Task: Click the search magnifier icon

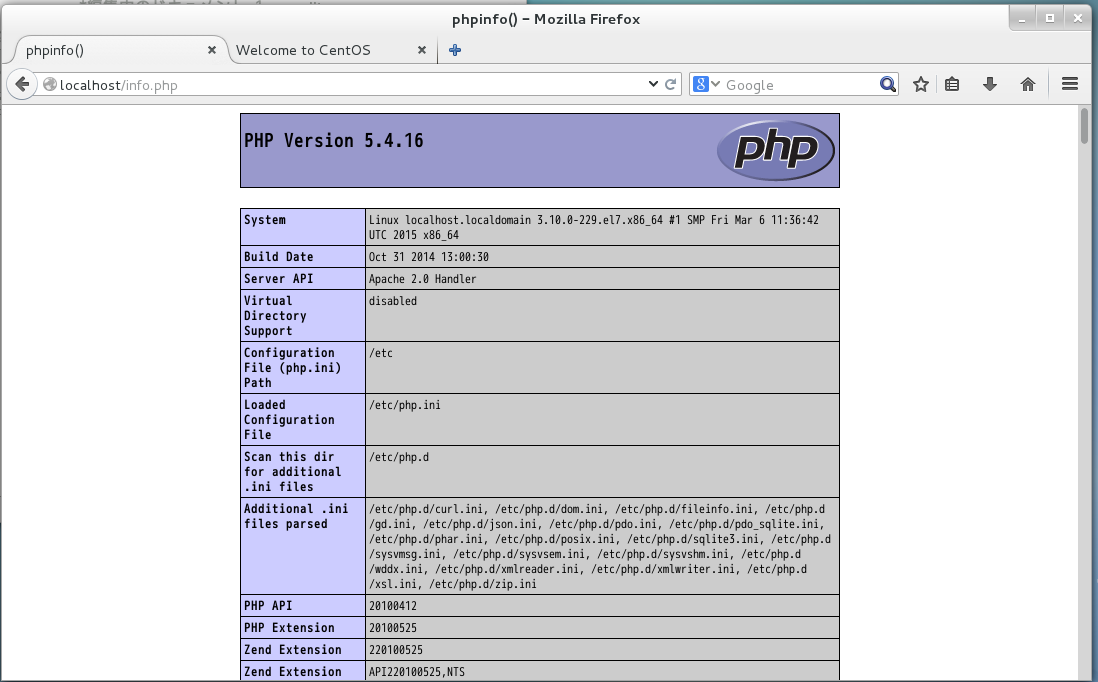Action: click(x=886, y=84)
